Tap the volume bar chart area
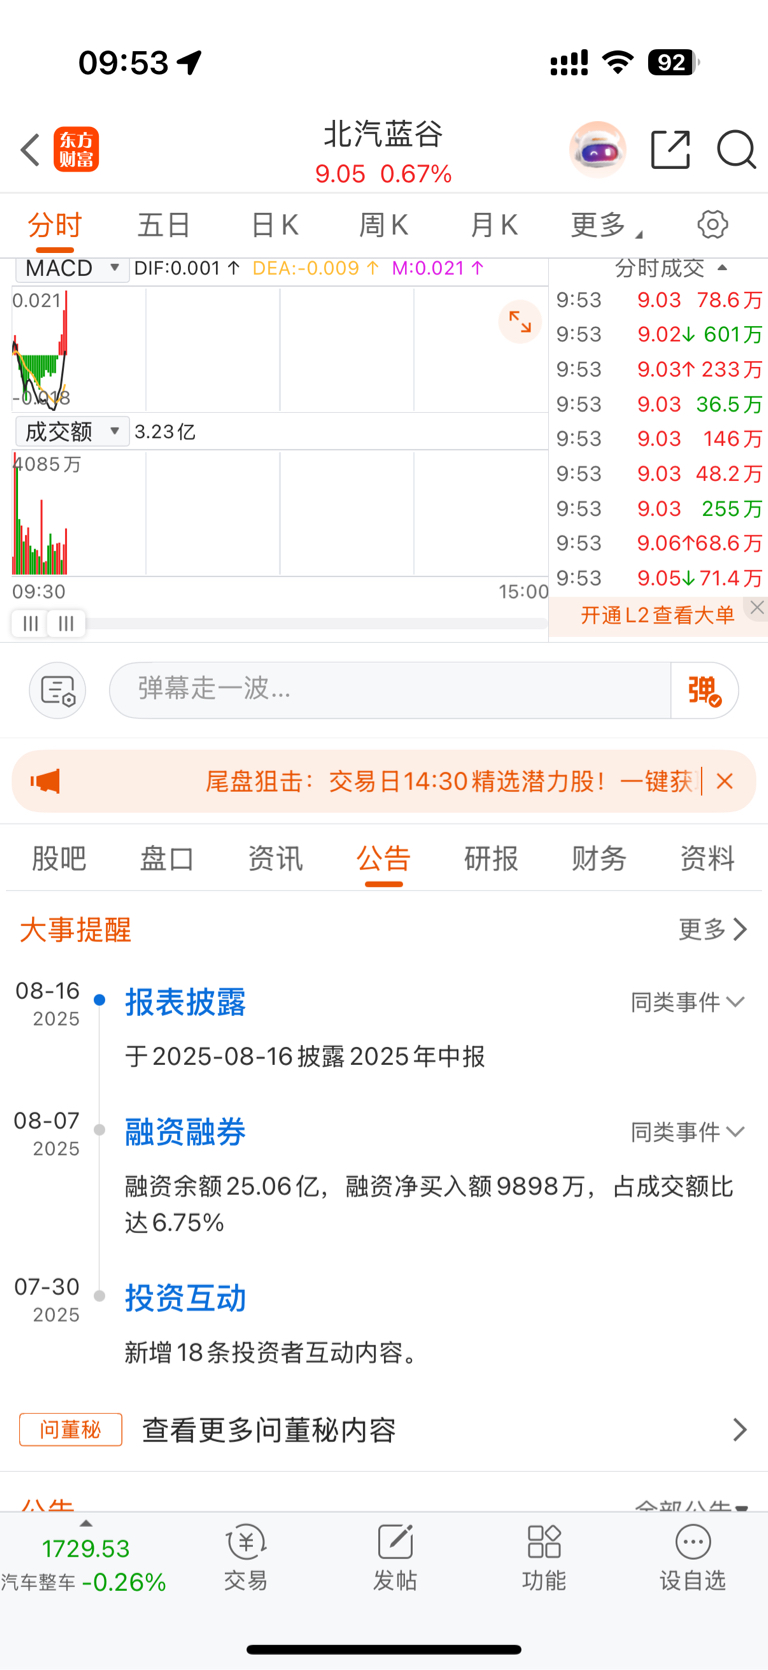 pyautogui.click(x=280, y=513)
